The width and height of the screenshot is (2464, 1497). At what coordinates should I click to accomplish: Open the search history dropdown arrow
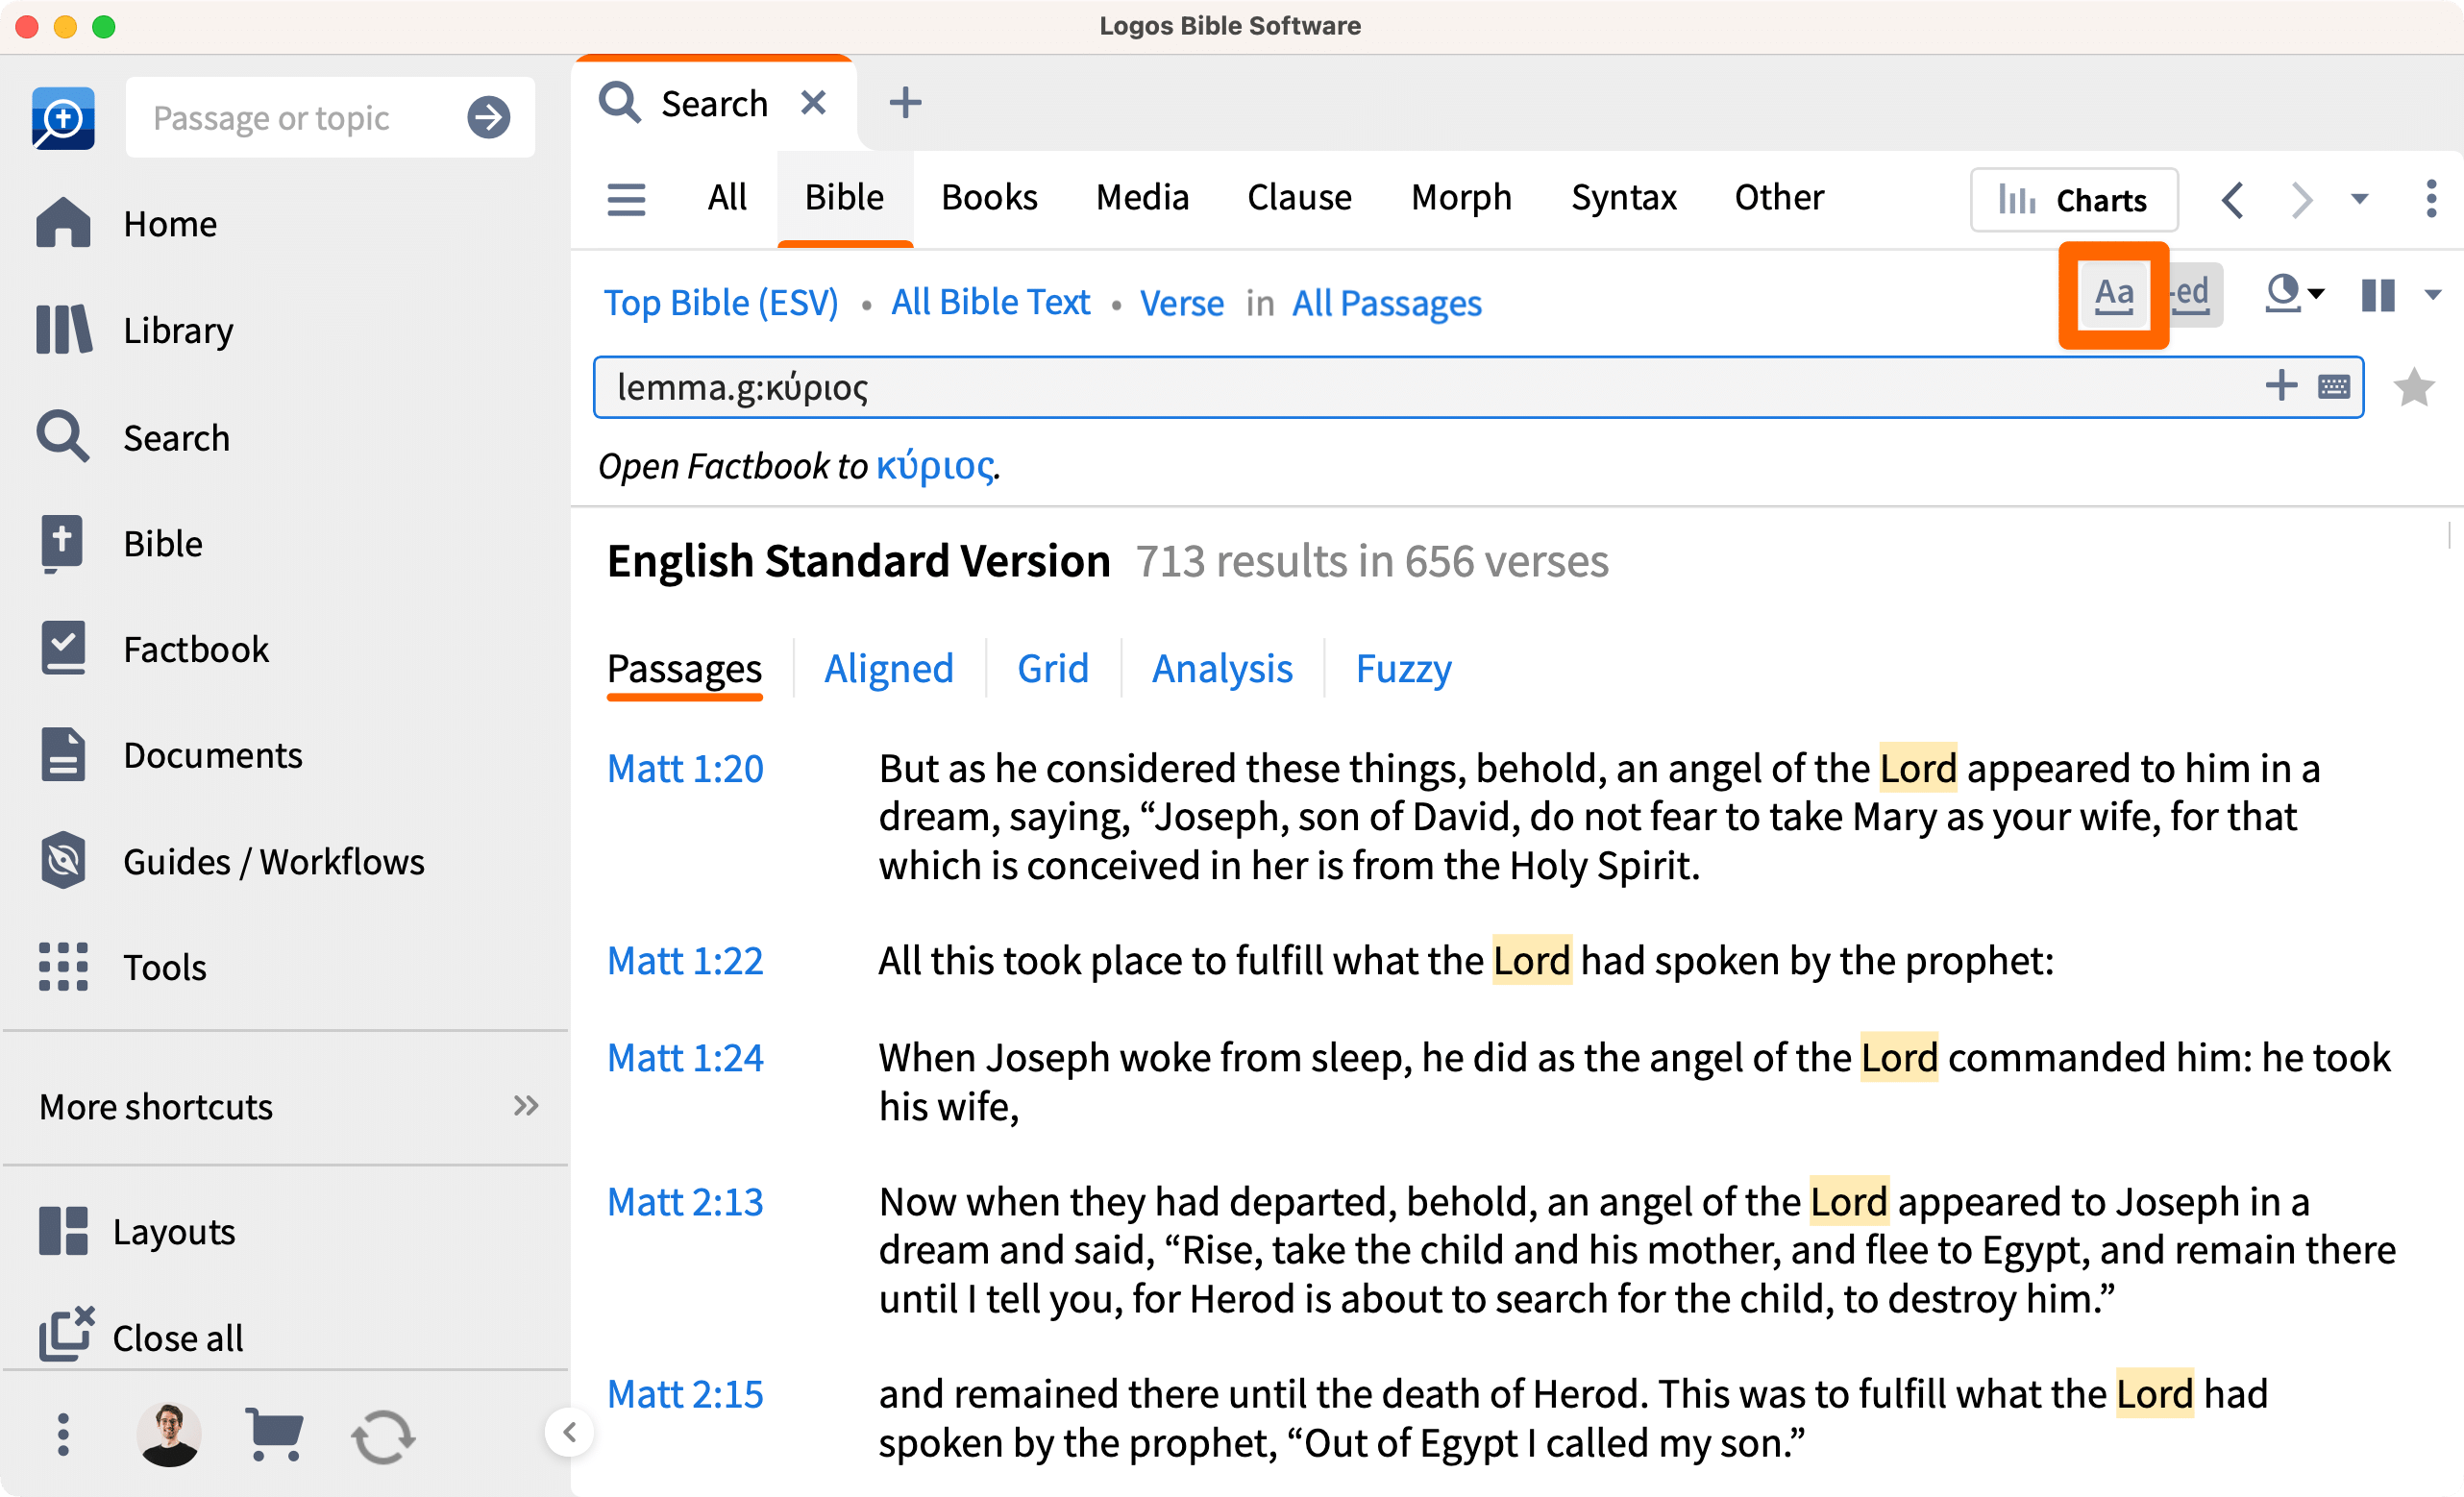[x=2358, y=199]
